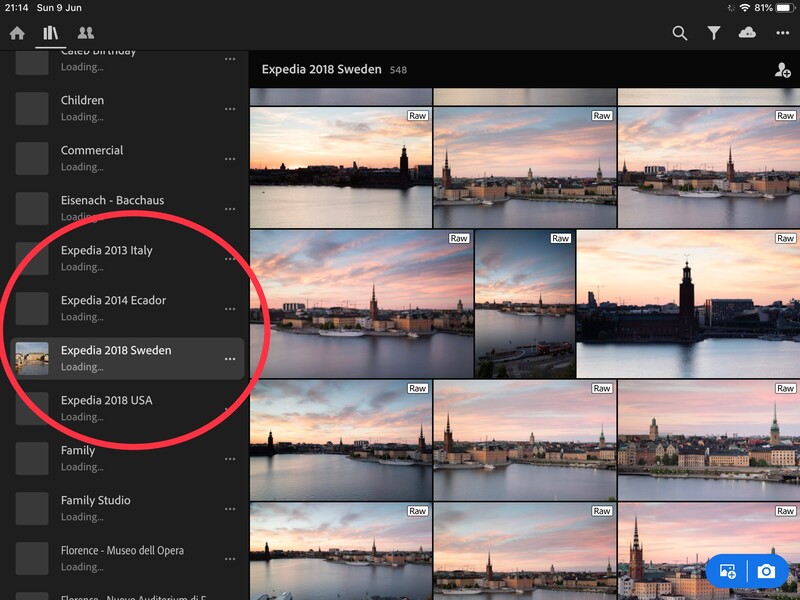Open options for Eisenach - Bacchaus album
This screenshot has width=800, height=600.
point(230,209)
